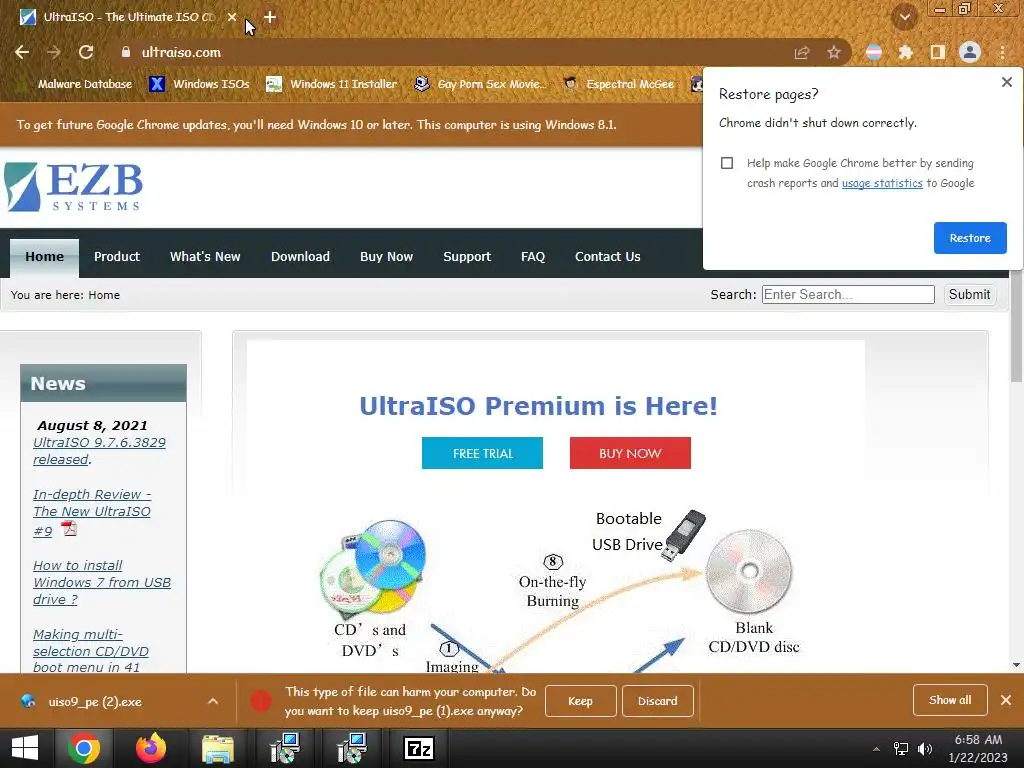Focus the site search input field
Screen dimensions: 1024x768
coord(848,295)
